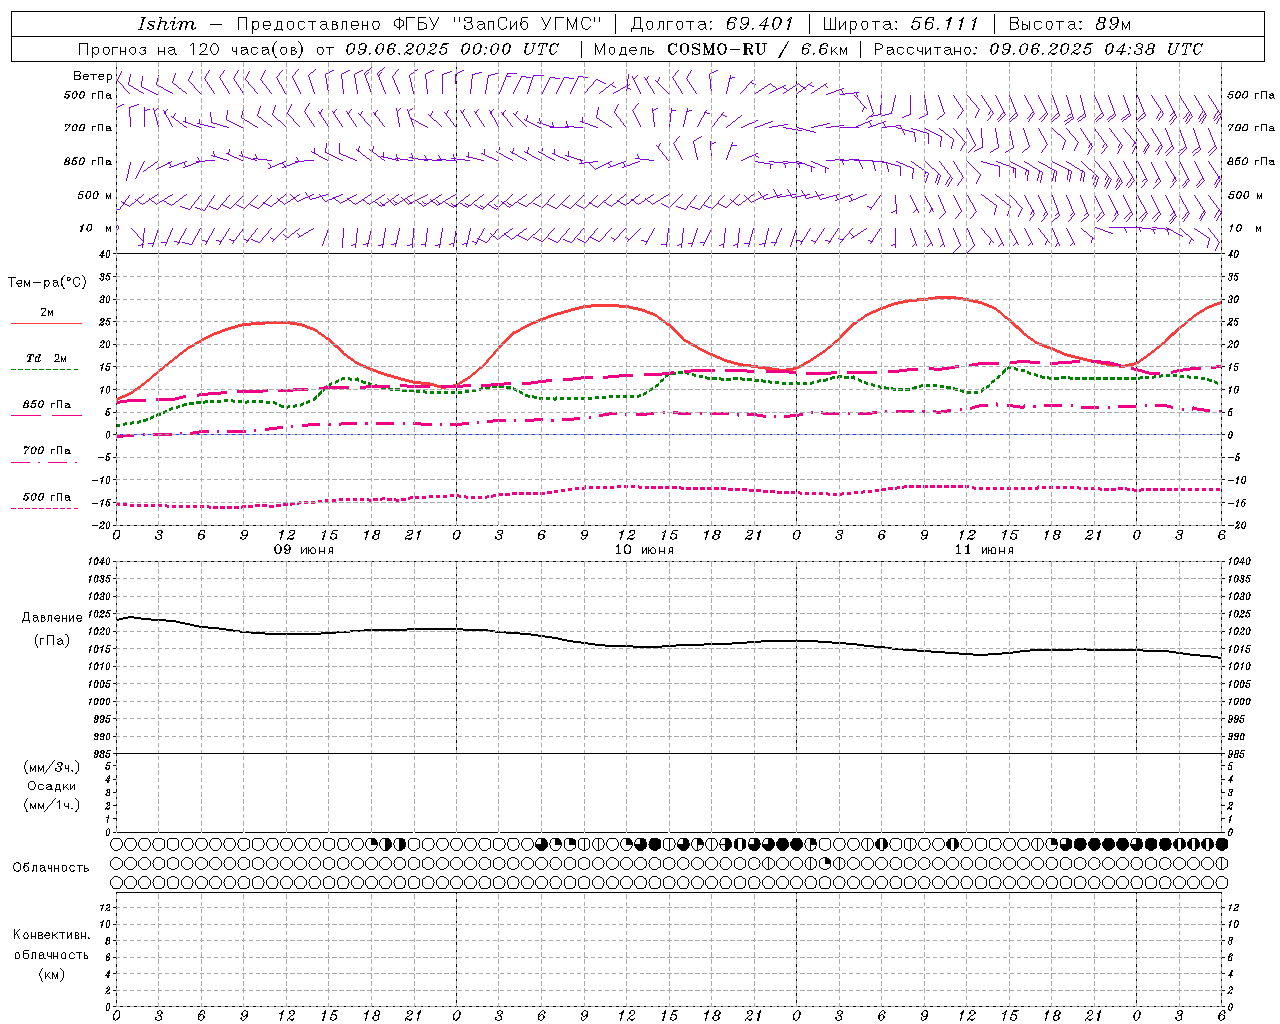Click the "Тем-ра(°C)" temperature axis label
This screenshot has height=1024, width=1280.
pyautogui.click(x=47, y=283)
